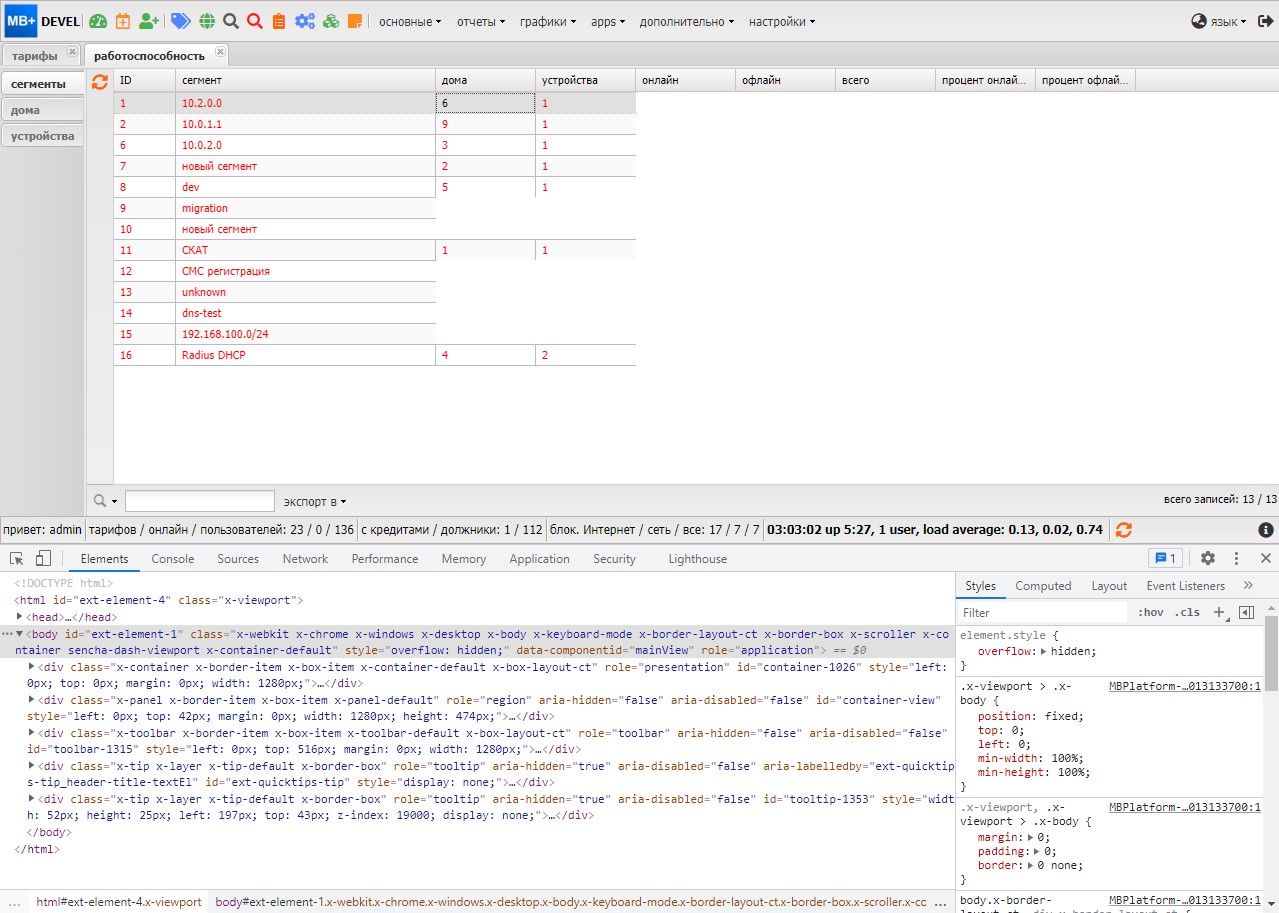Image resolution: width=1279 pixels, height=913 pixels.
Task: Click the info icon in the status bar
Action: click(1268, 529)
